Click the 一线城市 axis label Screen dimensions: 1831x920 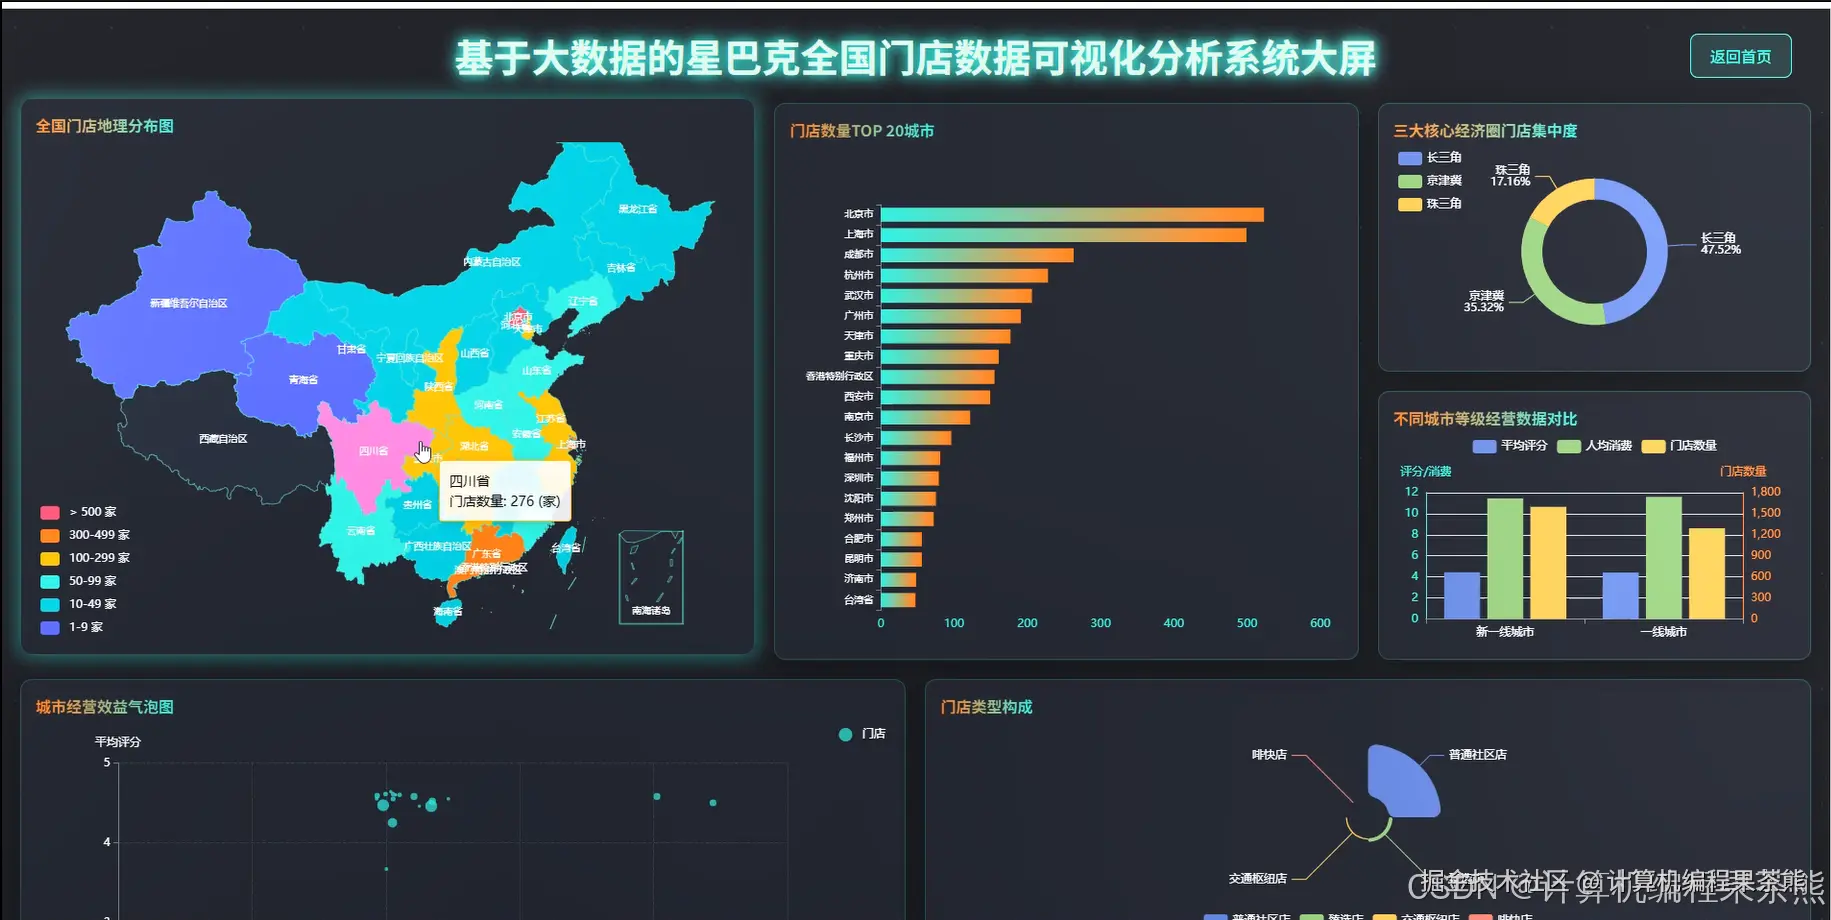point(1663,632)
